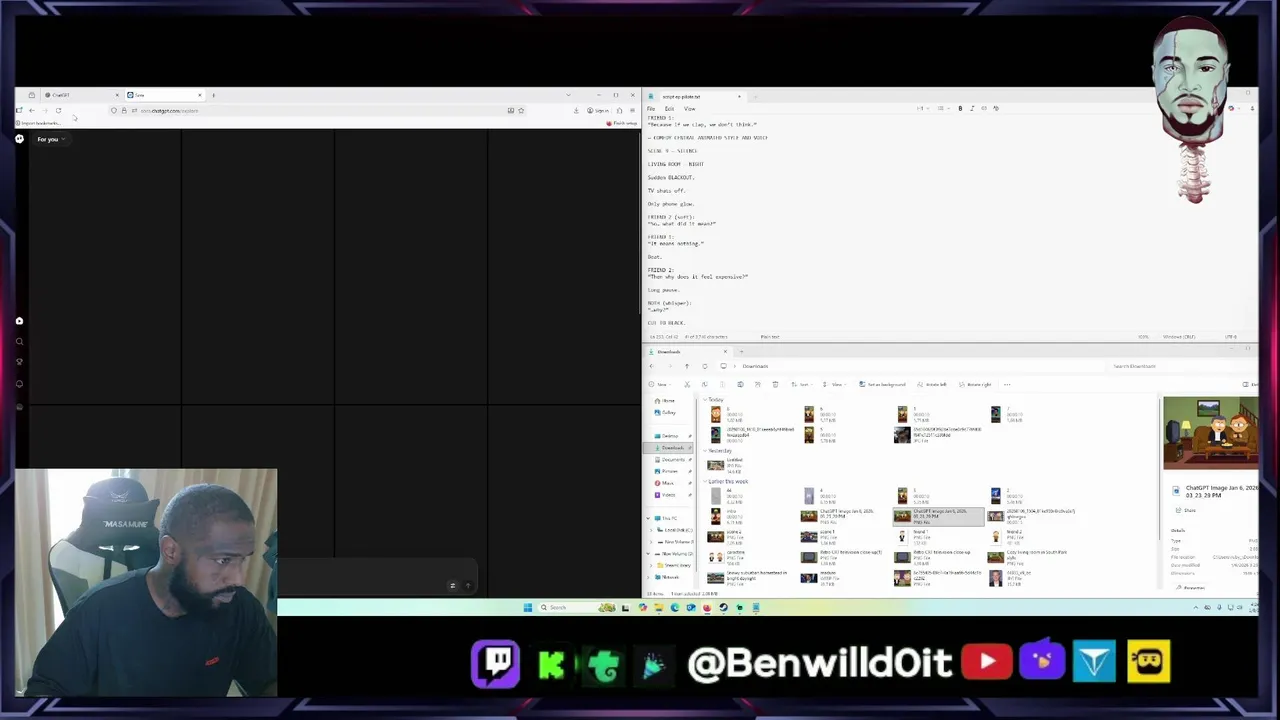Image resolution: width=1280 pixels, height=720 pixels.
Task: Click the Delete trash icon in Explorer
Action: 775,385
